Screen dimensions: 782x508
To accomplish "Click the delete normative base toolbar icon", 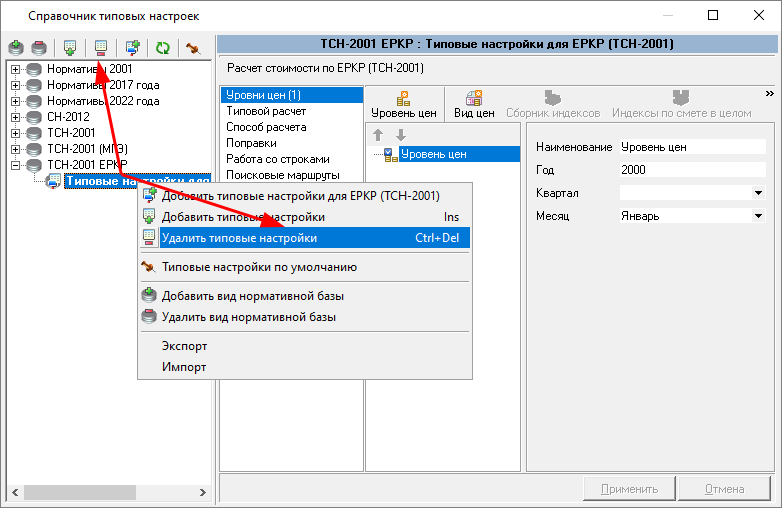I will (x=39, y=47).
